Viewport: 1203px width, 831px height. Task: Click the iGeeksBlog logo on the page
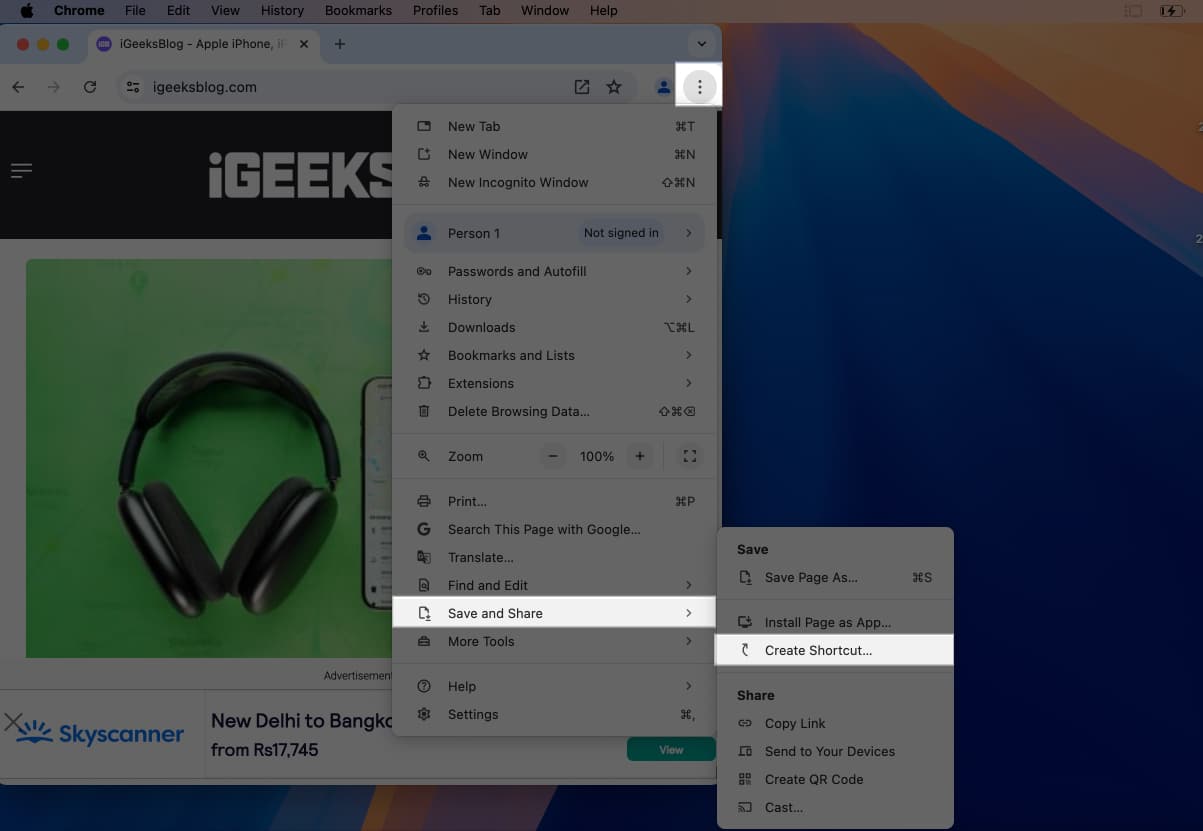pos(300,175)
